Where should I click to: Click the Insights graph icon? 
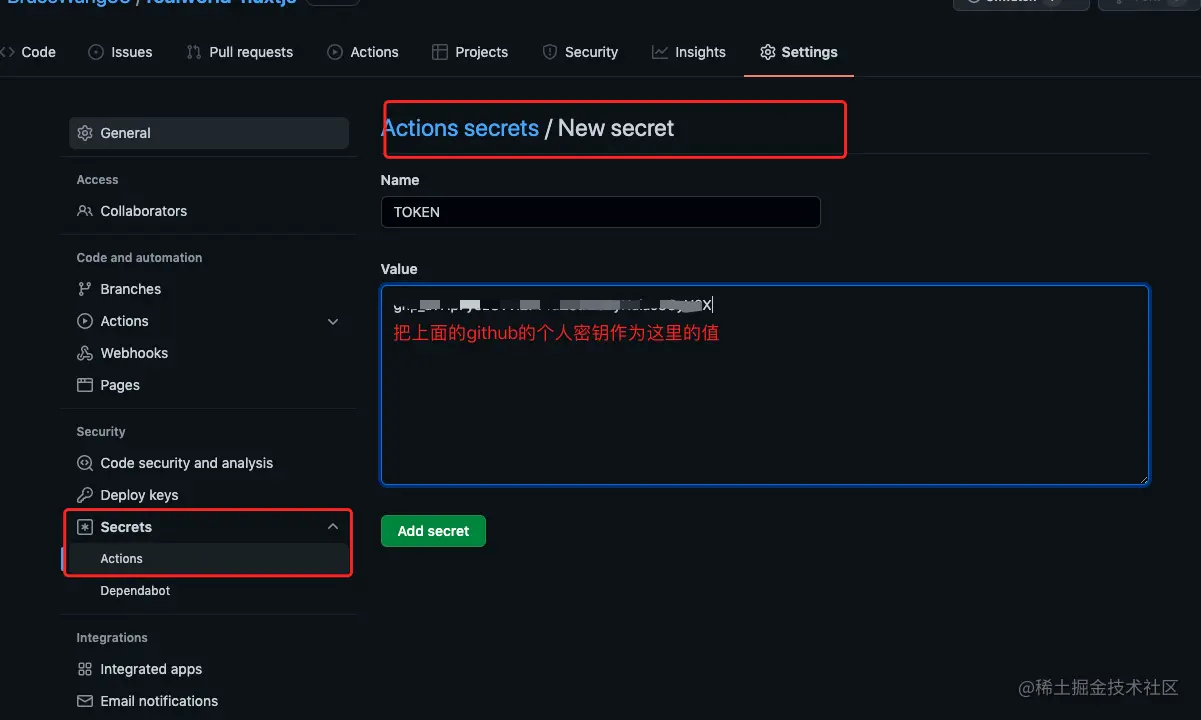pos(660,52)
